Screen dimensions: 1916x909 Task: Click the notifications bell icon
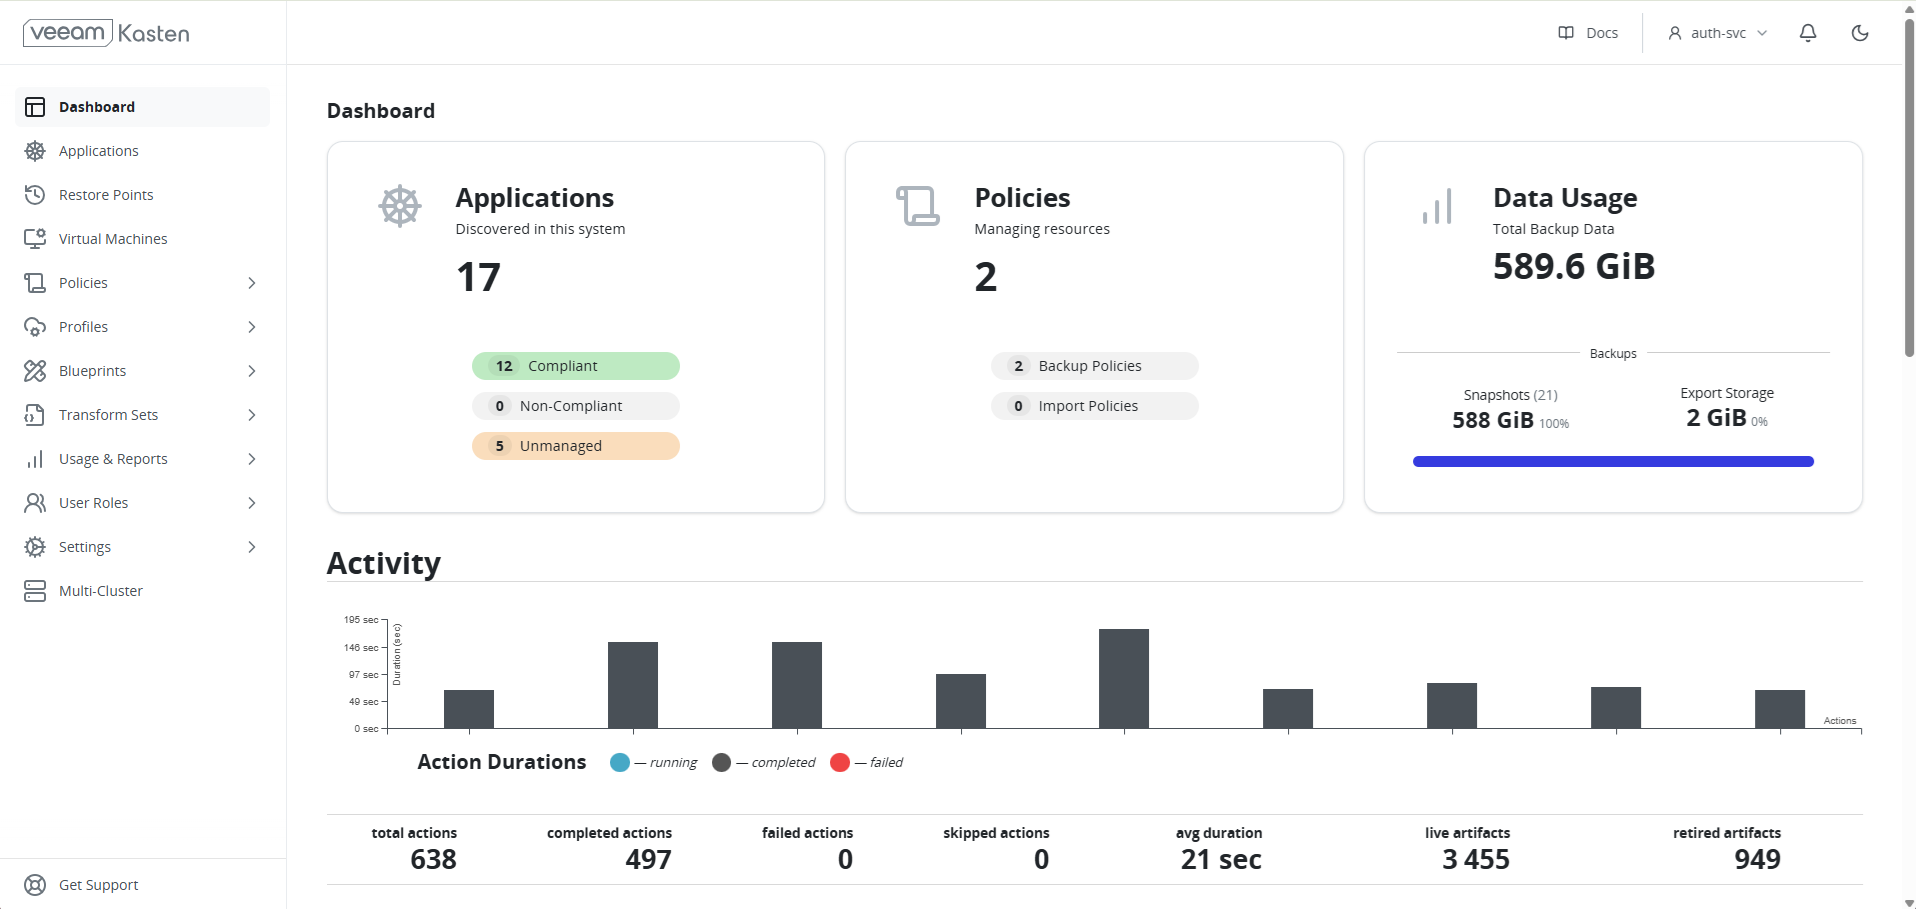[1807, 33]
